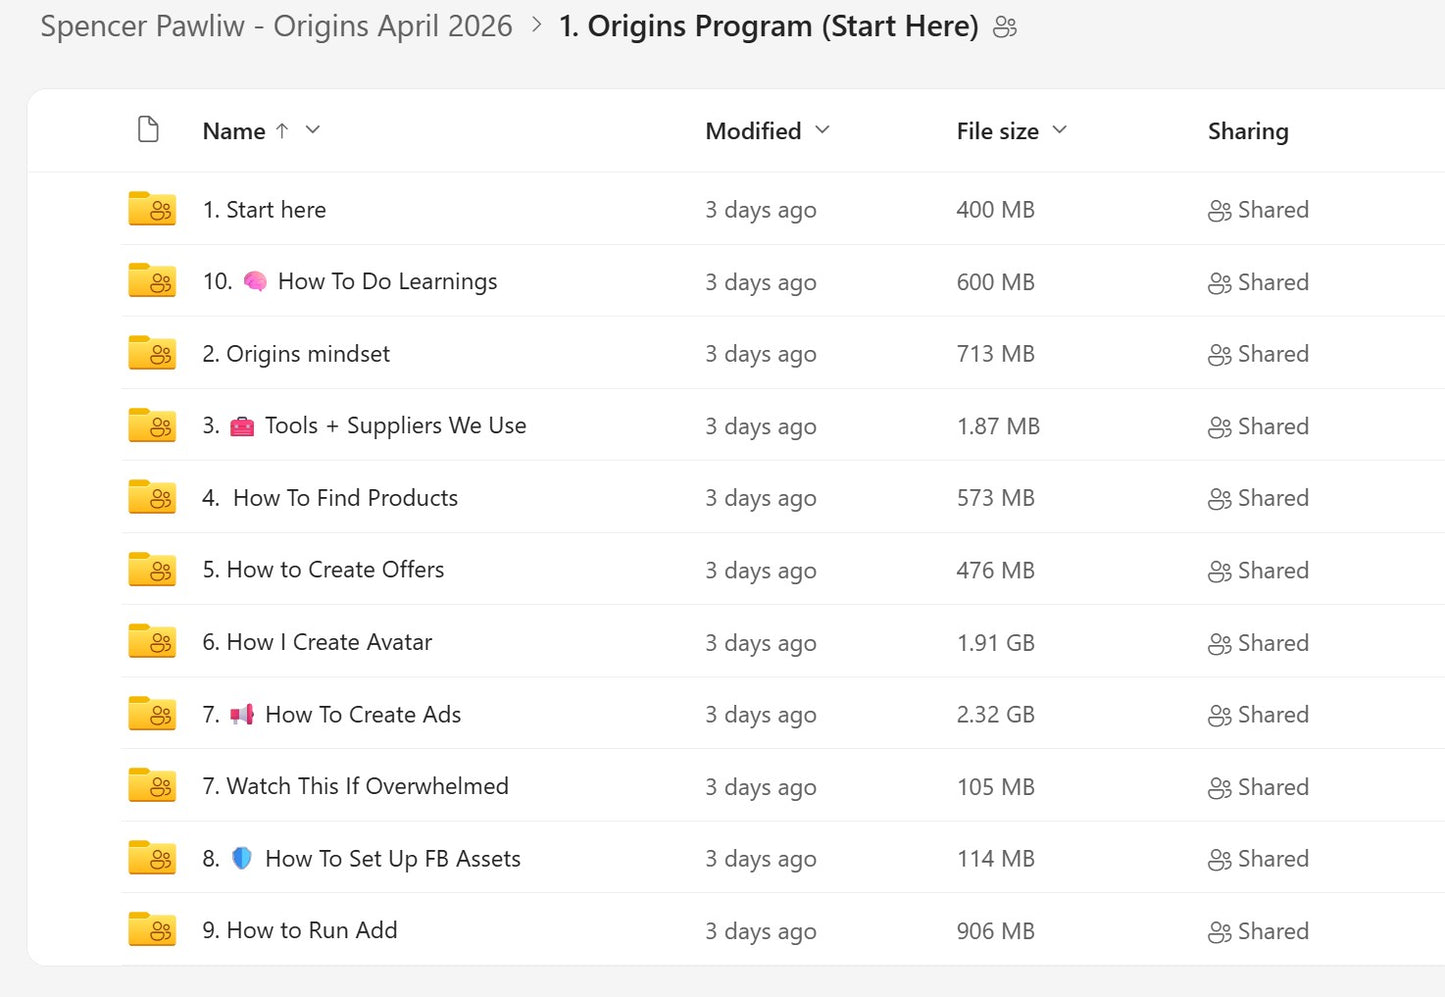Click the folder icon for Origins mindset
1445x997 pixels.
point(152,353)
